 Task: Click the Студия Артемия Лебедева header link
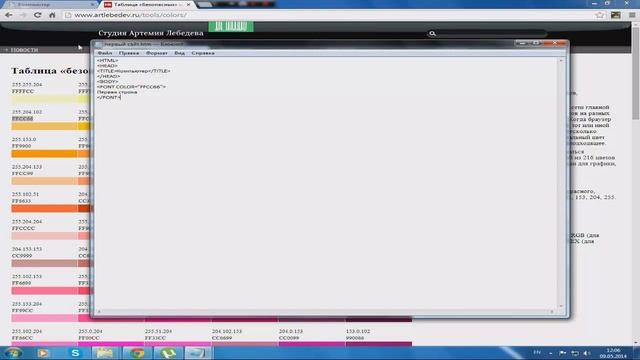(x=151, y=33)
